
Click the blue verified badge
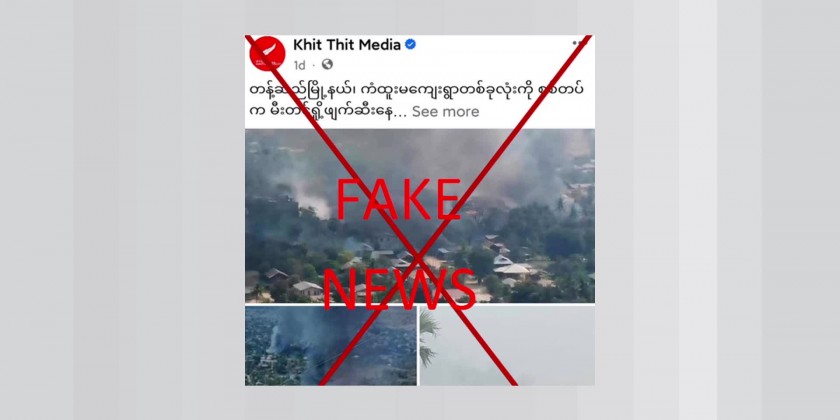point(410,44)
